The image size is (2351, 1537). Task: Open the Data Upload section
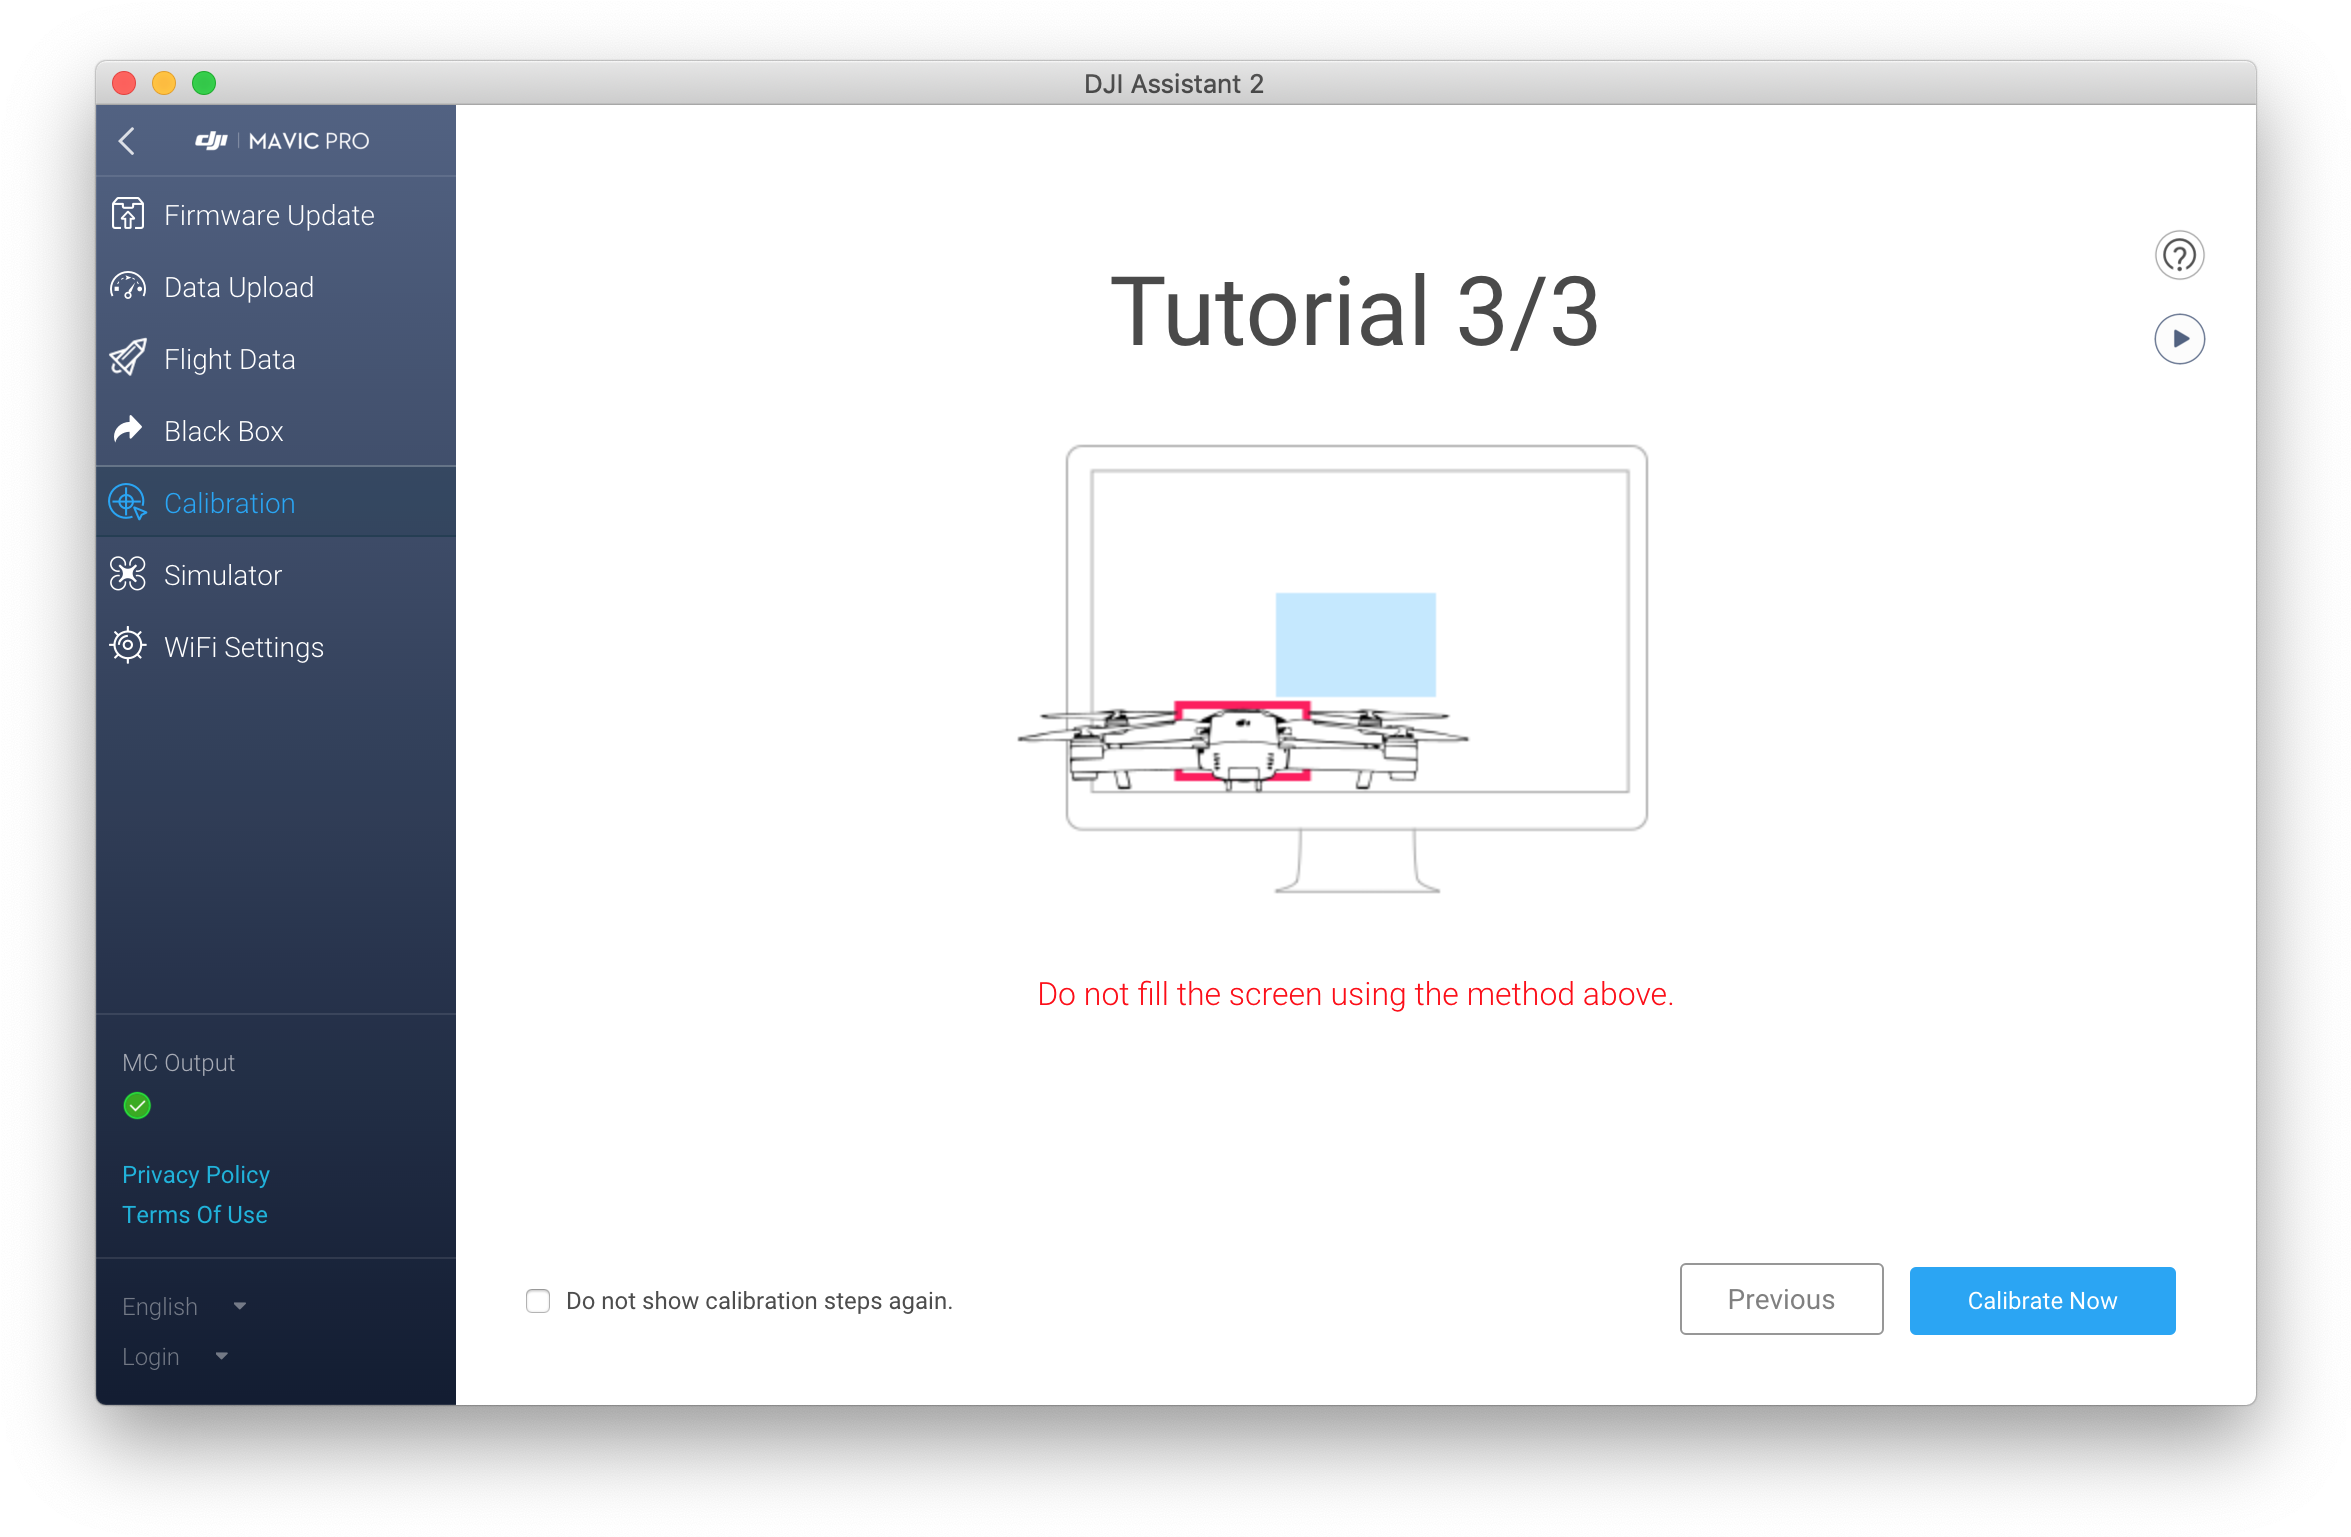[x=276, y=287]
